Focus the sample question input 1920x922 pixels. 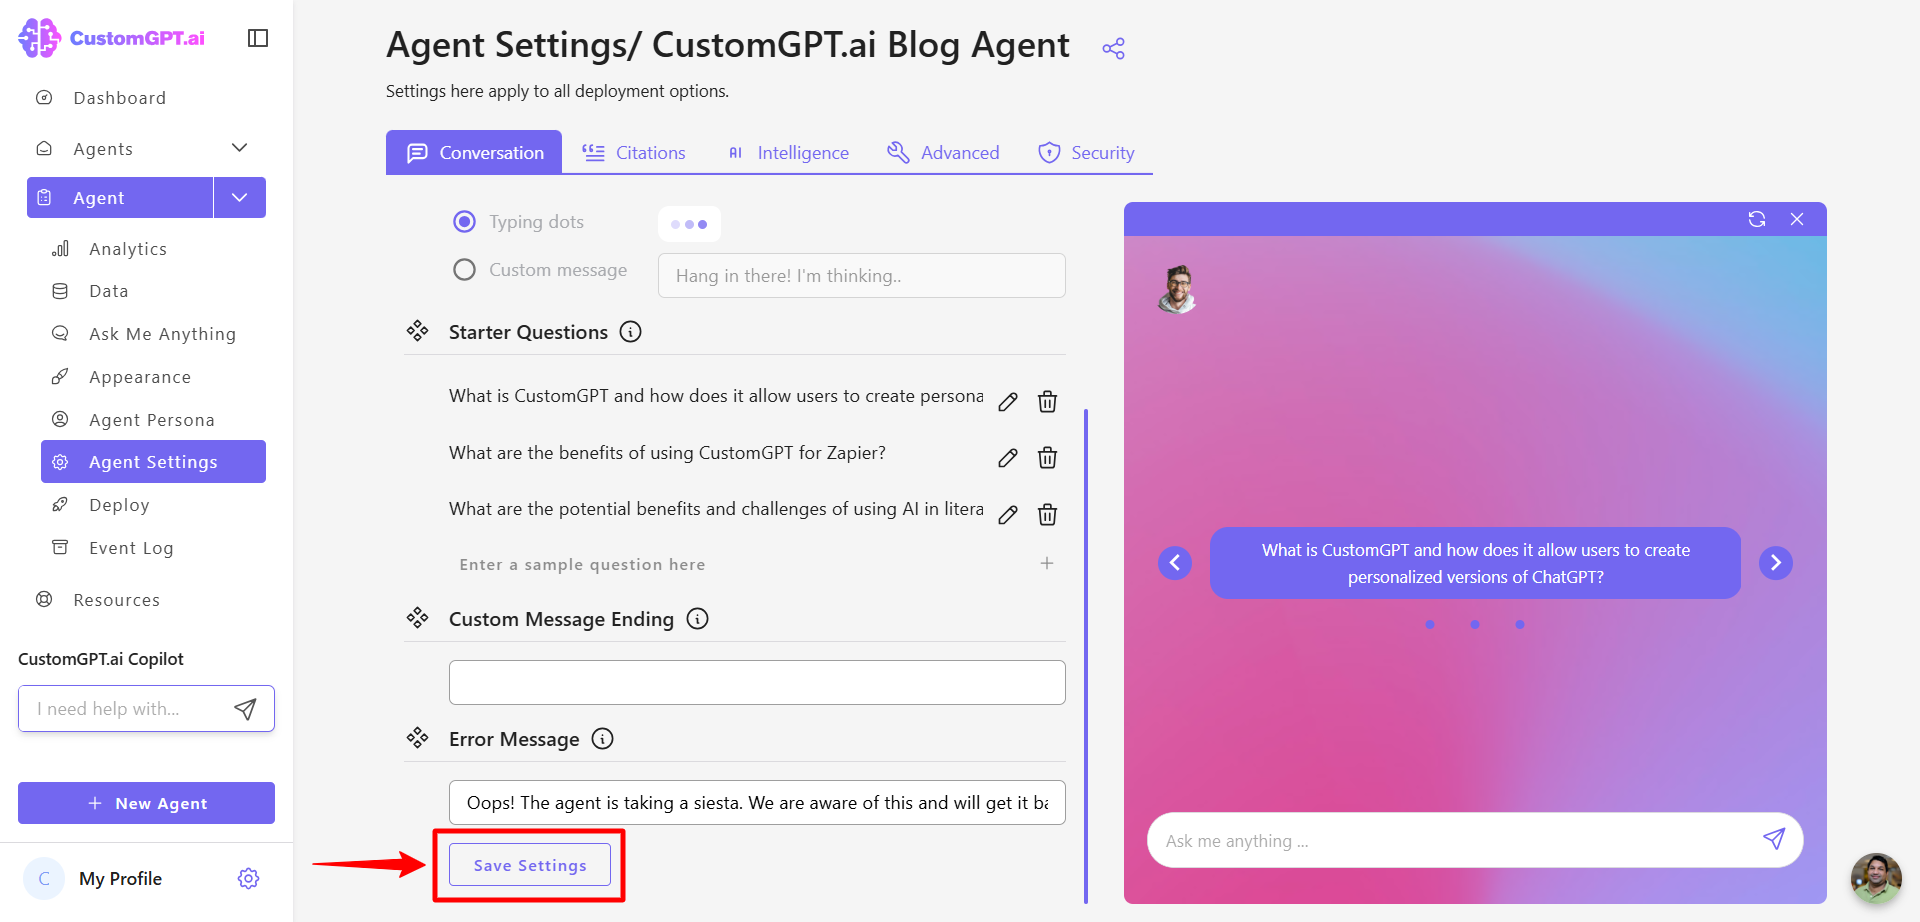740,564
